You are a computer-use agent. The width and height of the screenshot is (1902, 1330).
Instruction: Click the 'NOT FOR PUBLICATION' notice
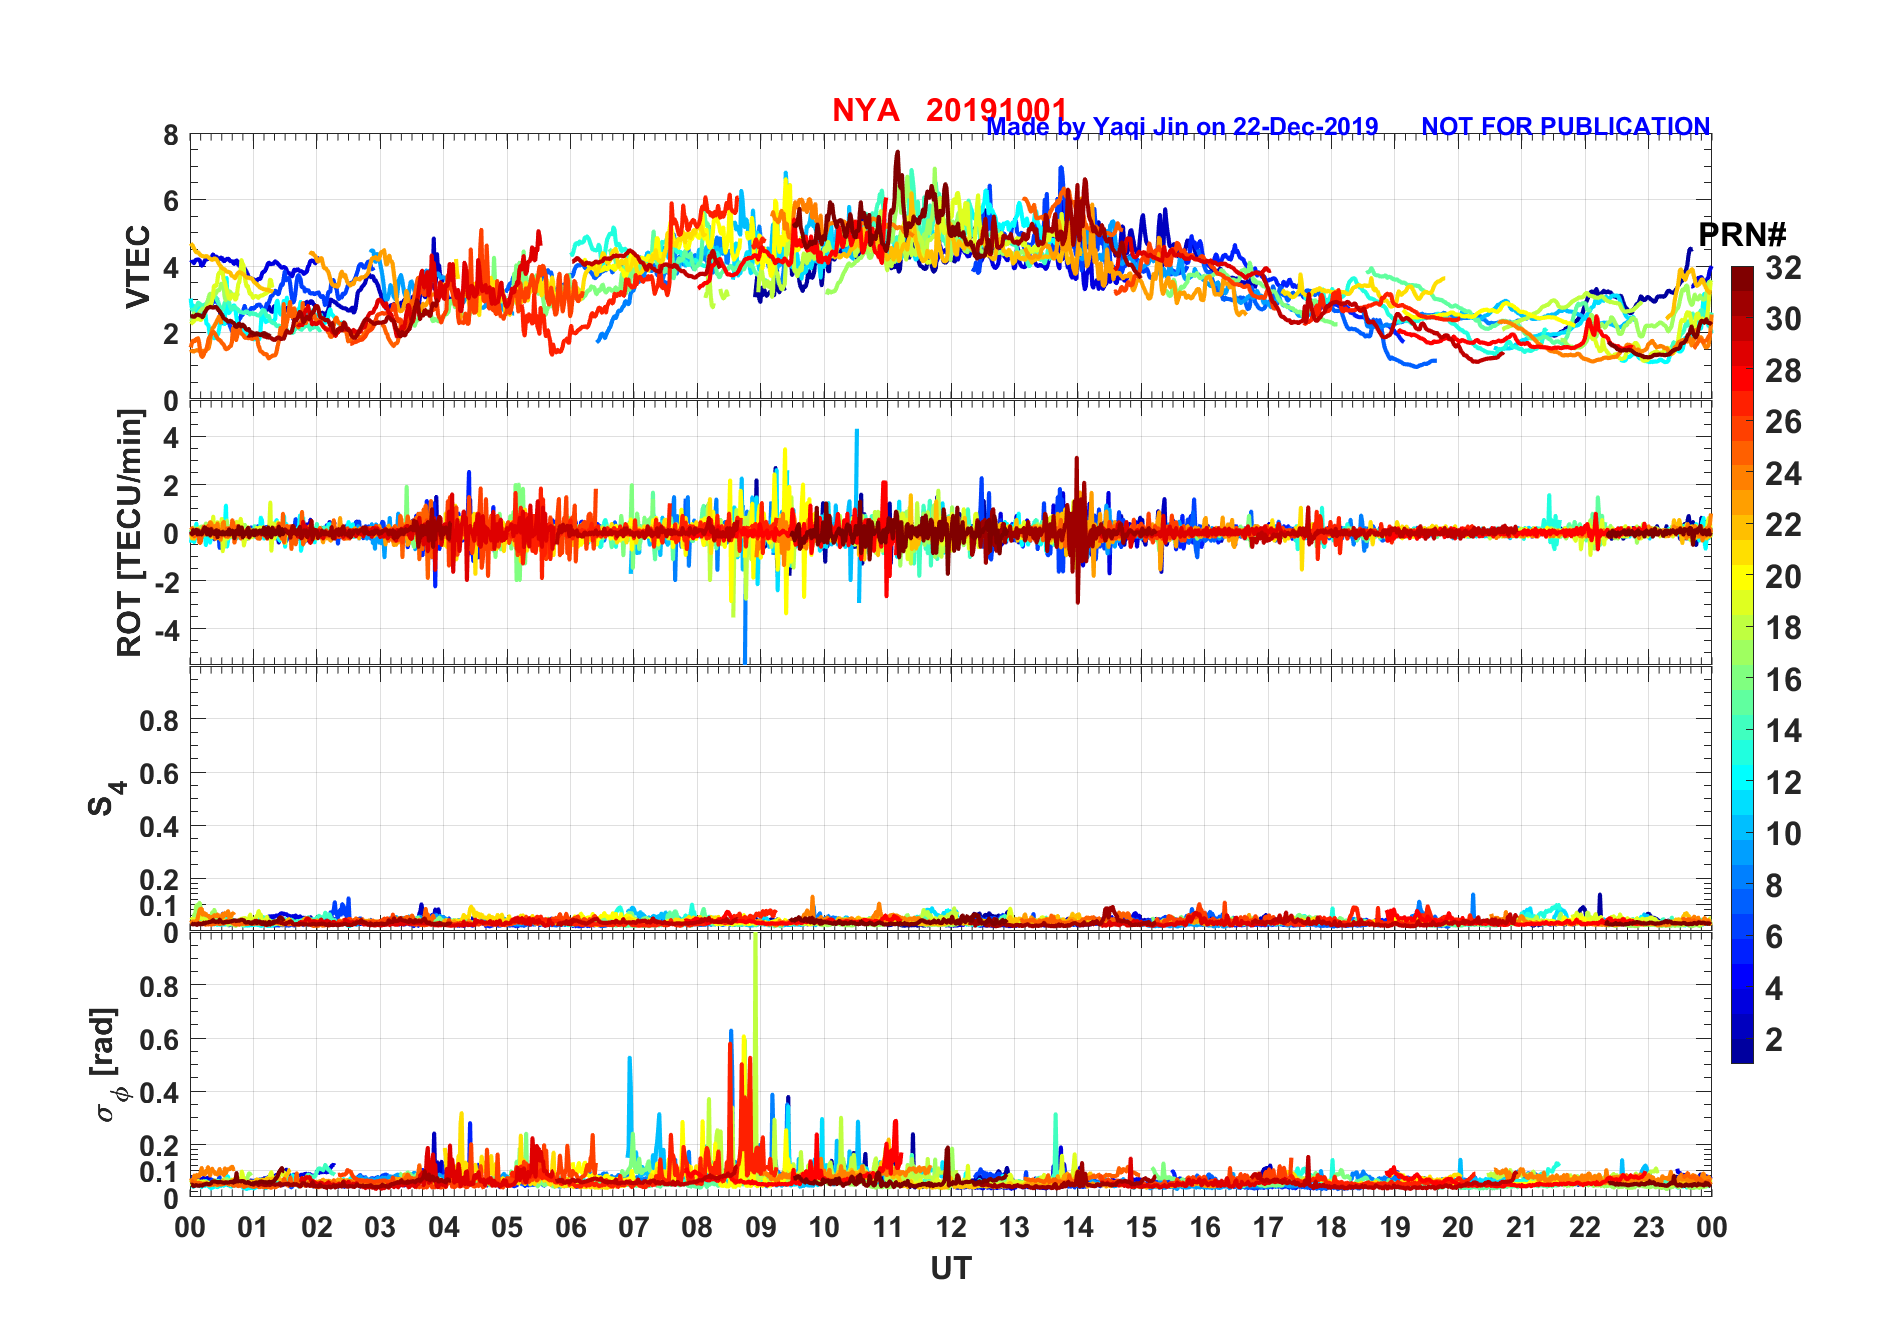click(1565, 127)
